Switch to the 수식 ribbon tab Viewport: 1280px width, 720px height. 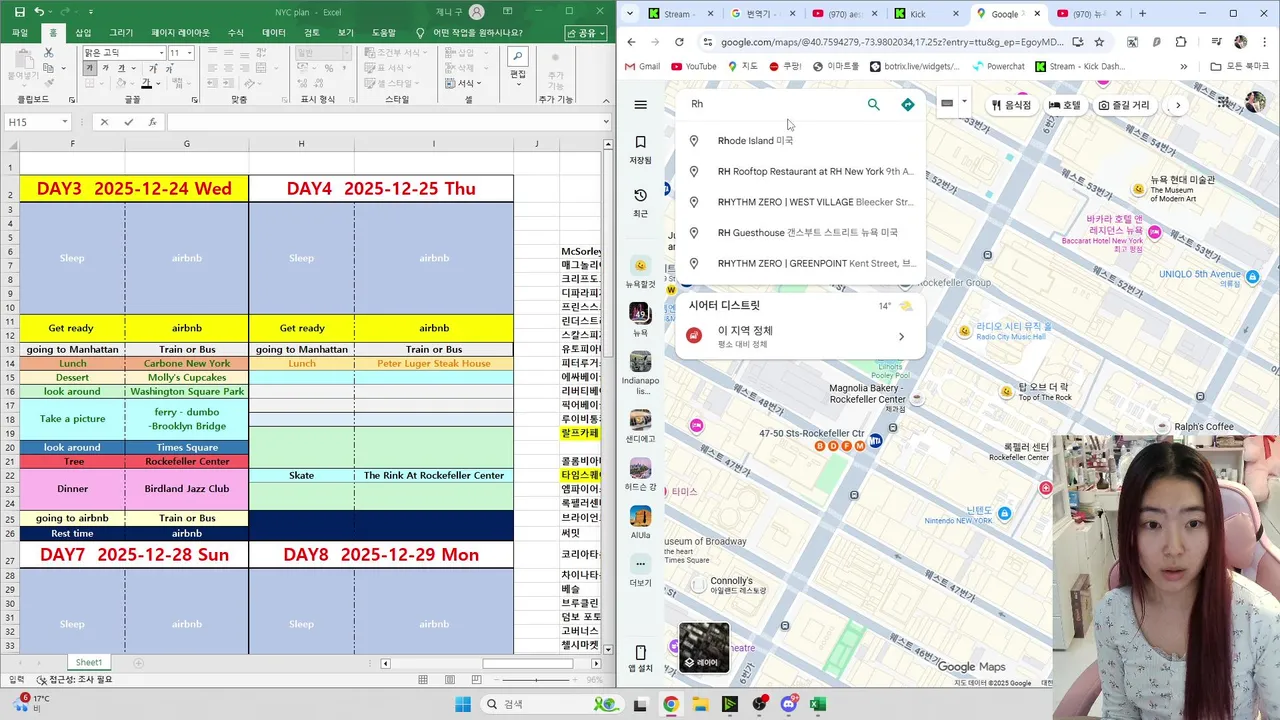[x=236, y=33]
